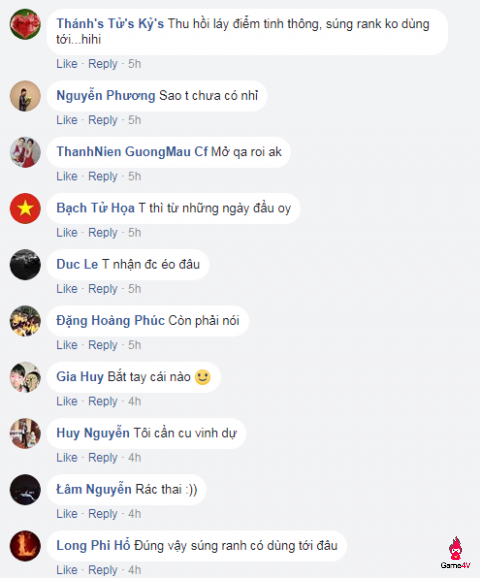Open ThanhNien GuongMau Cf's profile name
480x578 pixels.
point(132,152)
